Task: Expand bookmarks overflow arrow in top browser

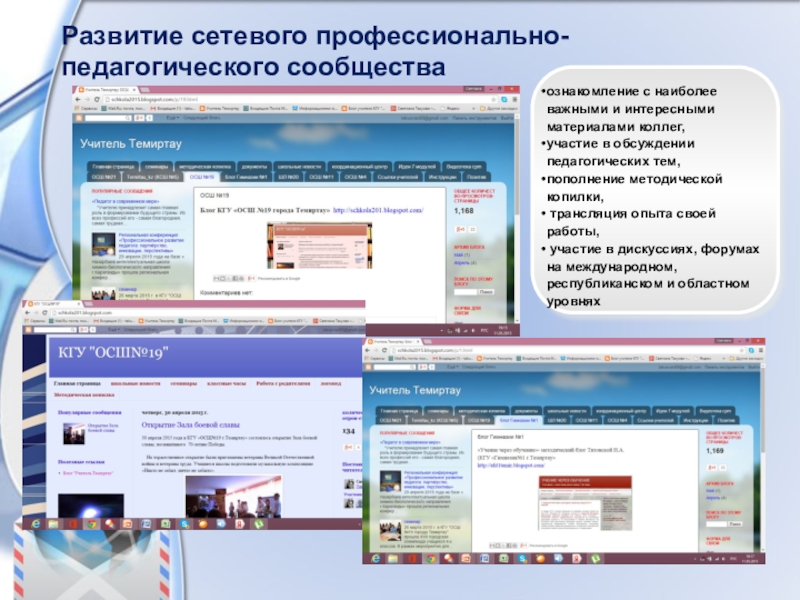Action: (473, 108)
